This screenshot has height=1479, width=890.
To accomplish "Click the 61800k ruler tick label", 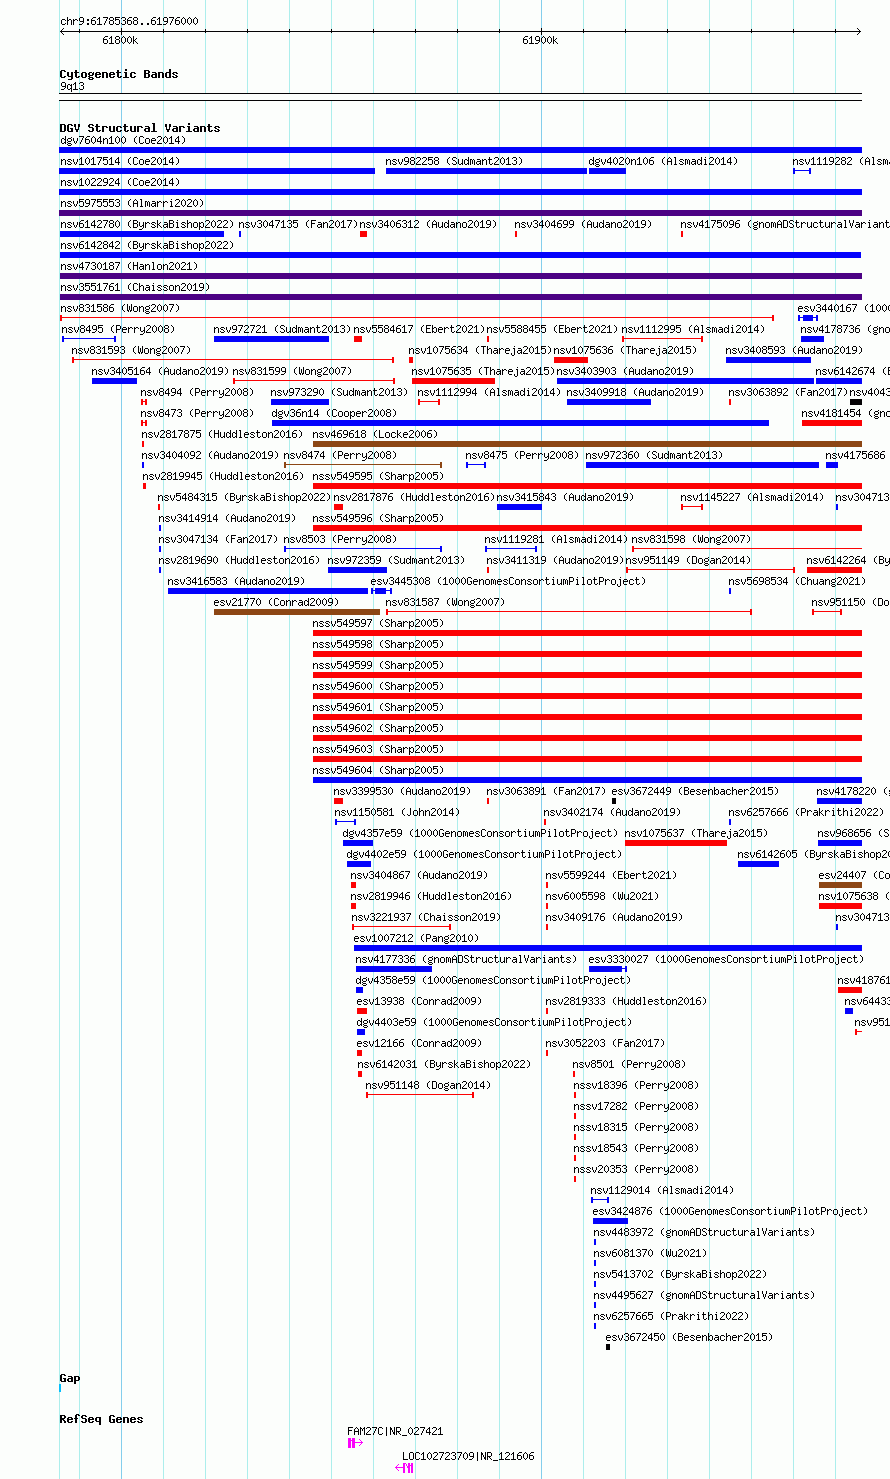I will [120, 41].
